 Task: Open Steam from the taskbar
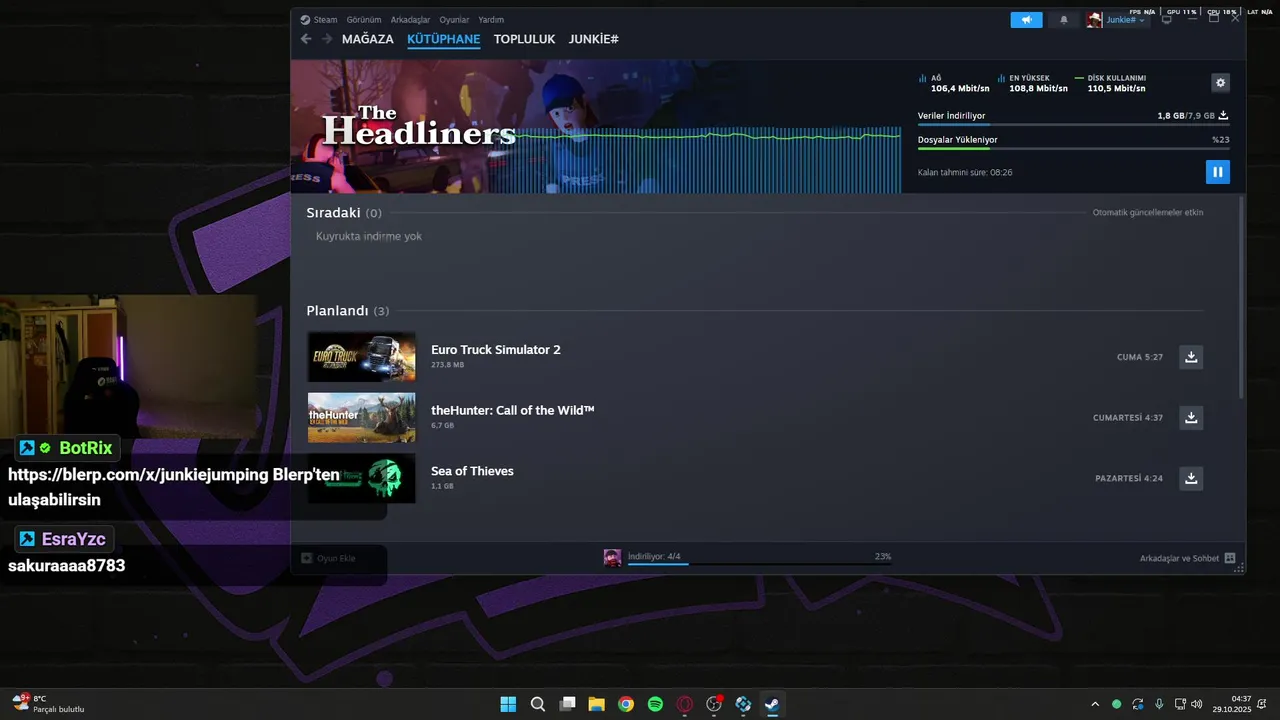tap(772, 704)
